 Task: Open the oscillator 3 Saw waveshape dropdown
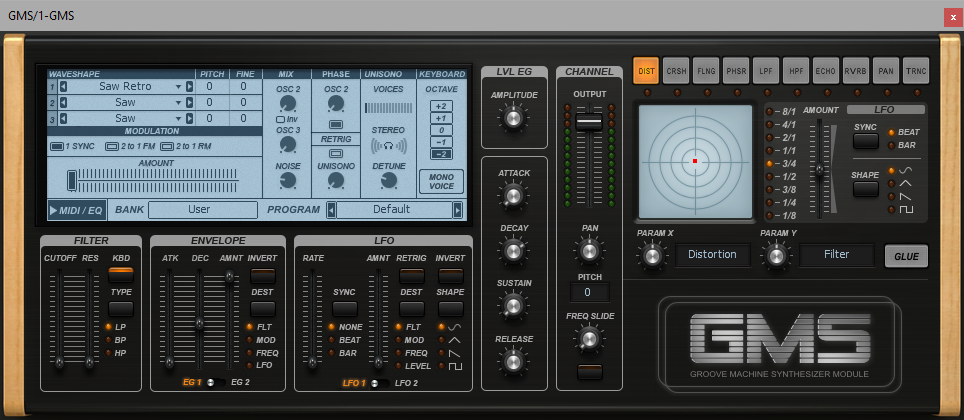click(x=125, y=118)
